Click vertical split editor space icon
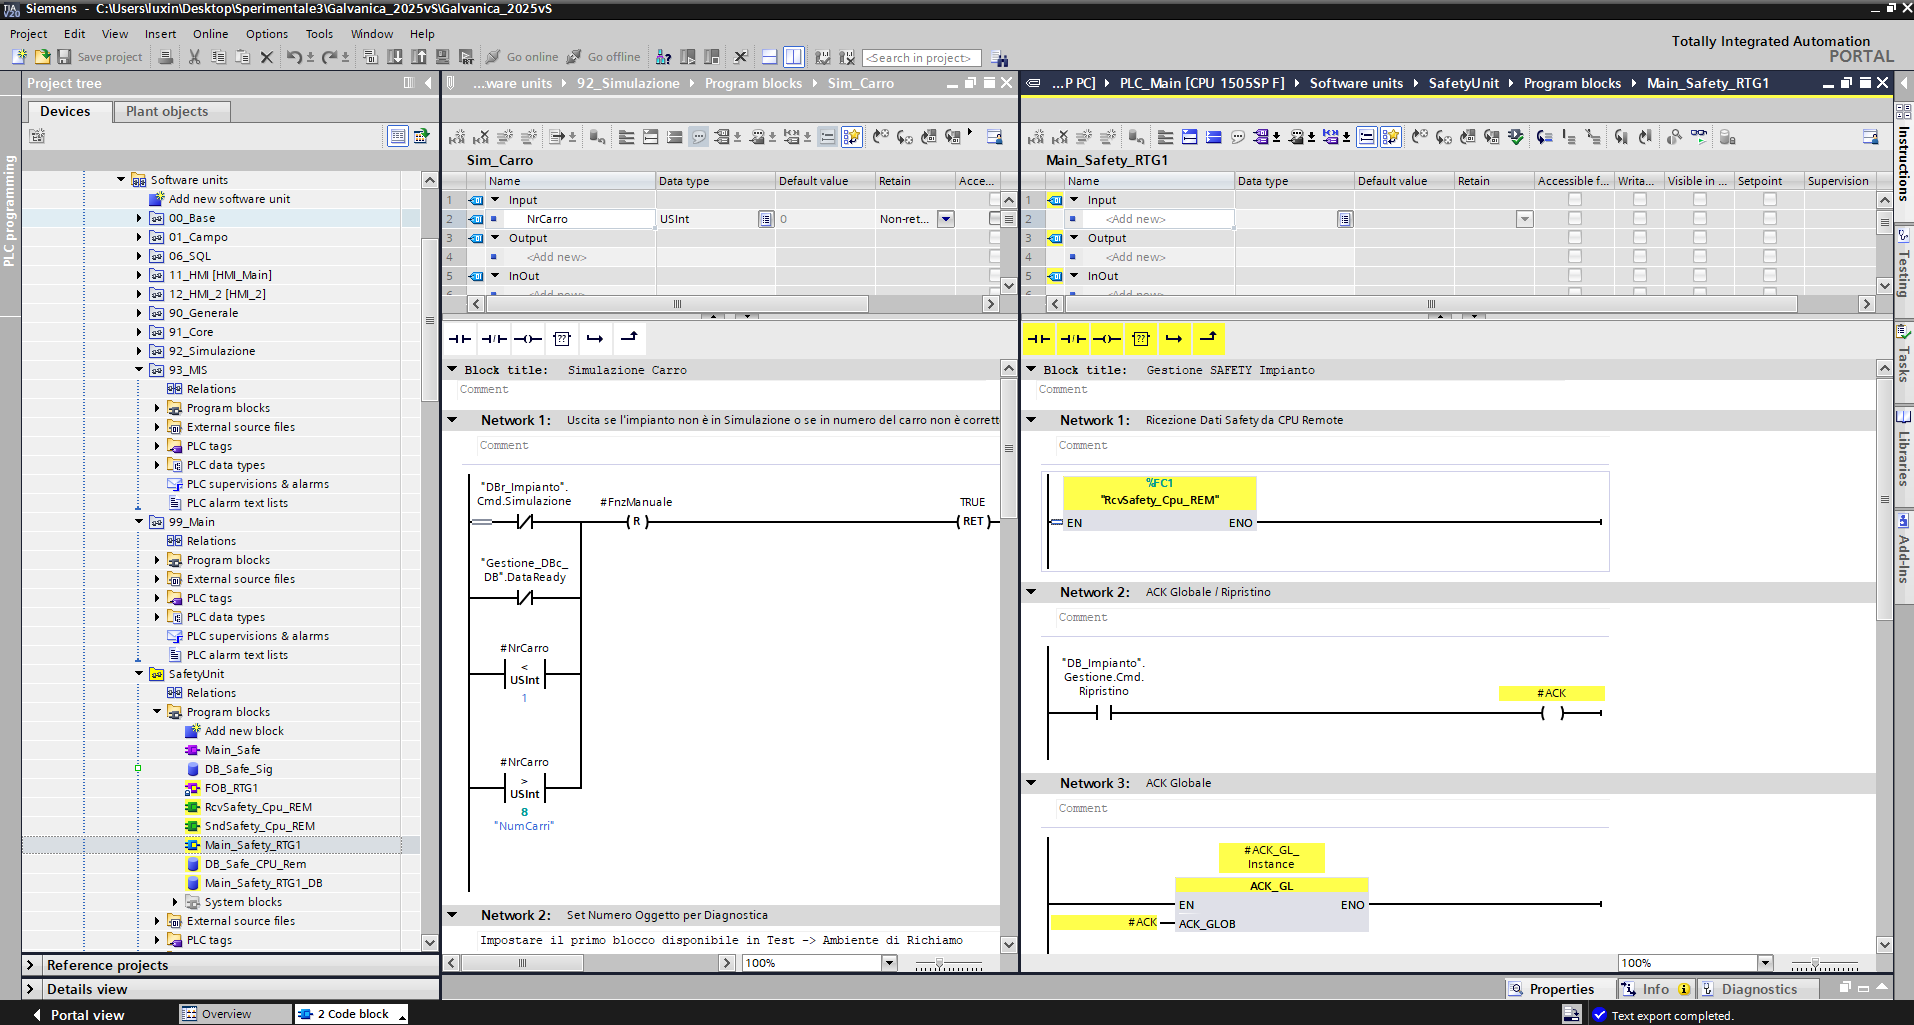This screenshot has width=1914, height=1025. [793, 57]
